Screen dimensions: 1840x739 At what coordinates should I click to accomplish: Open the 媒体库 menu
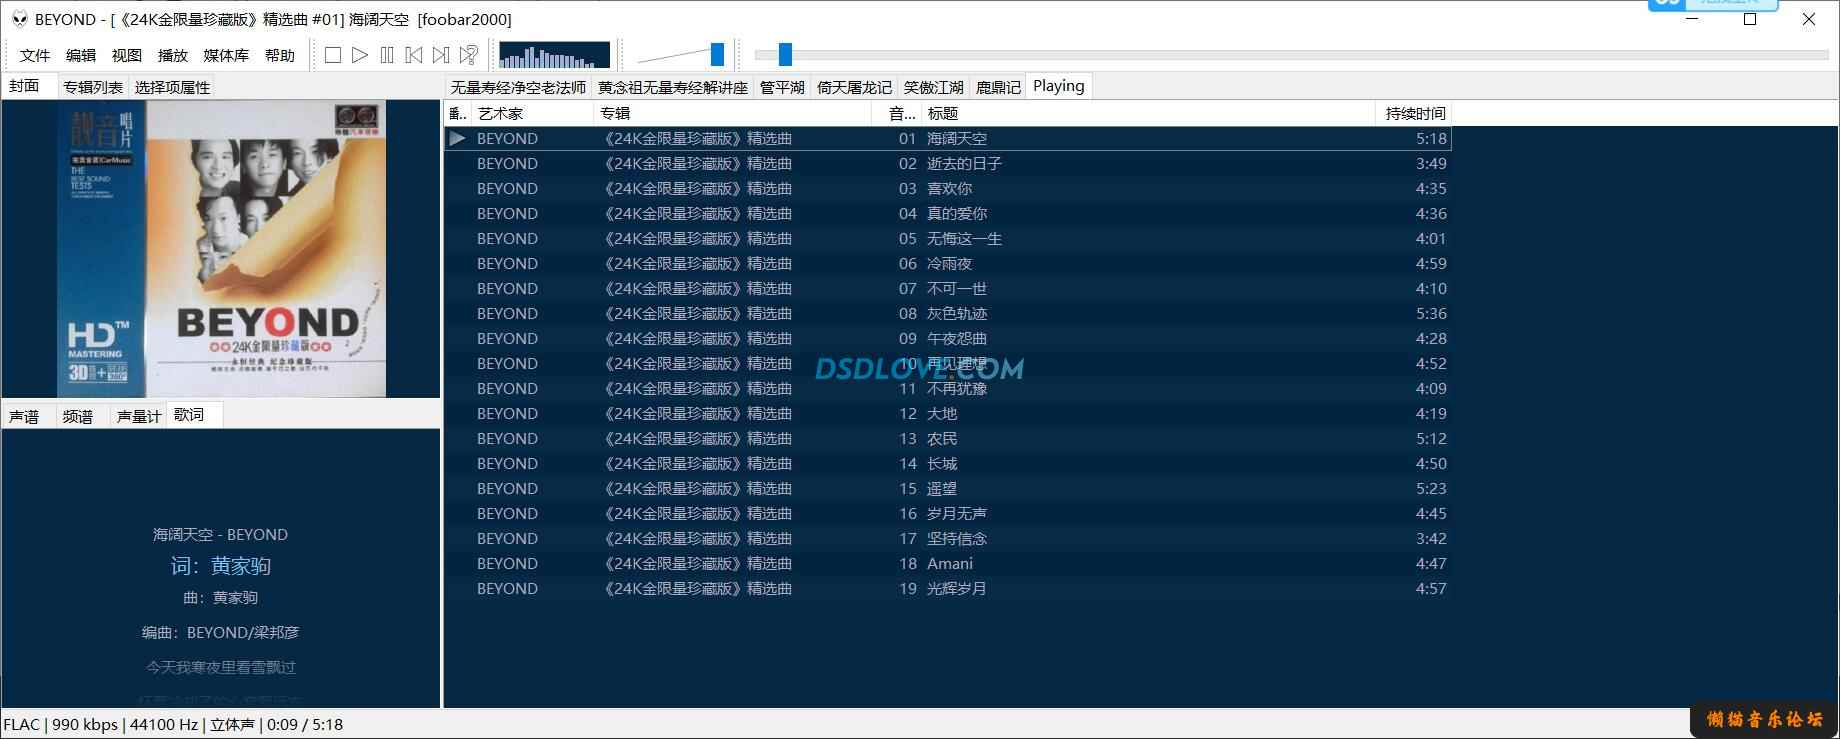click(x=226, y=55)
